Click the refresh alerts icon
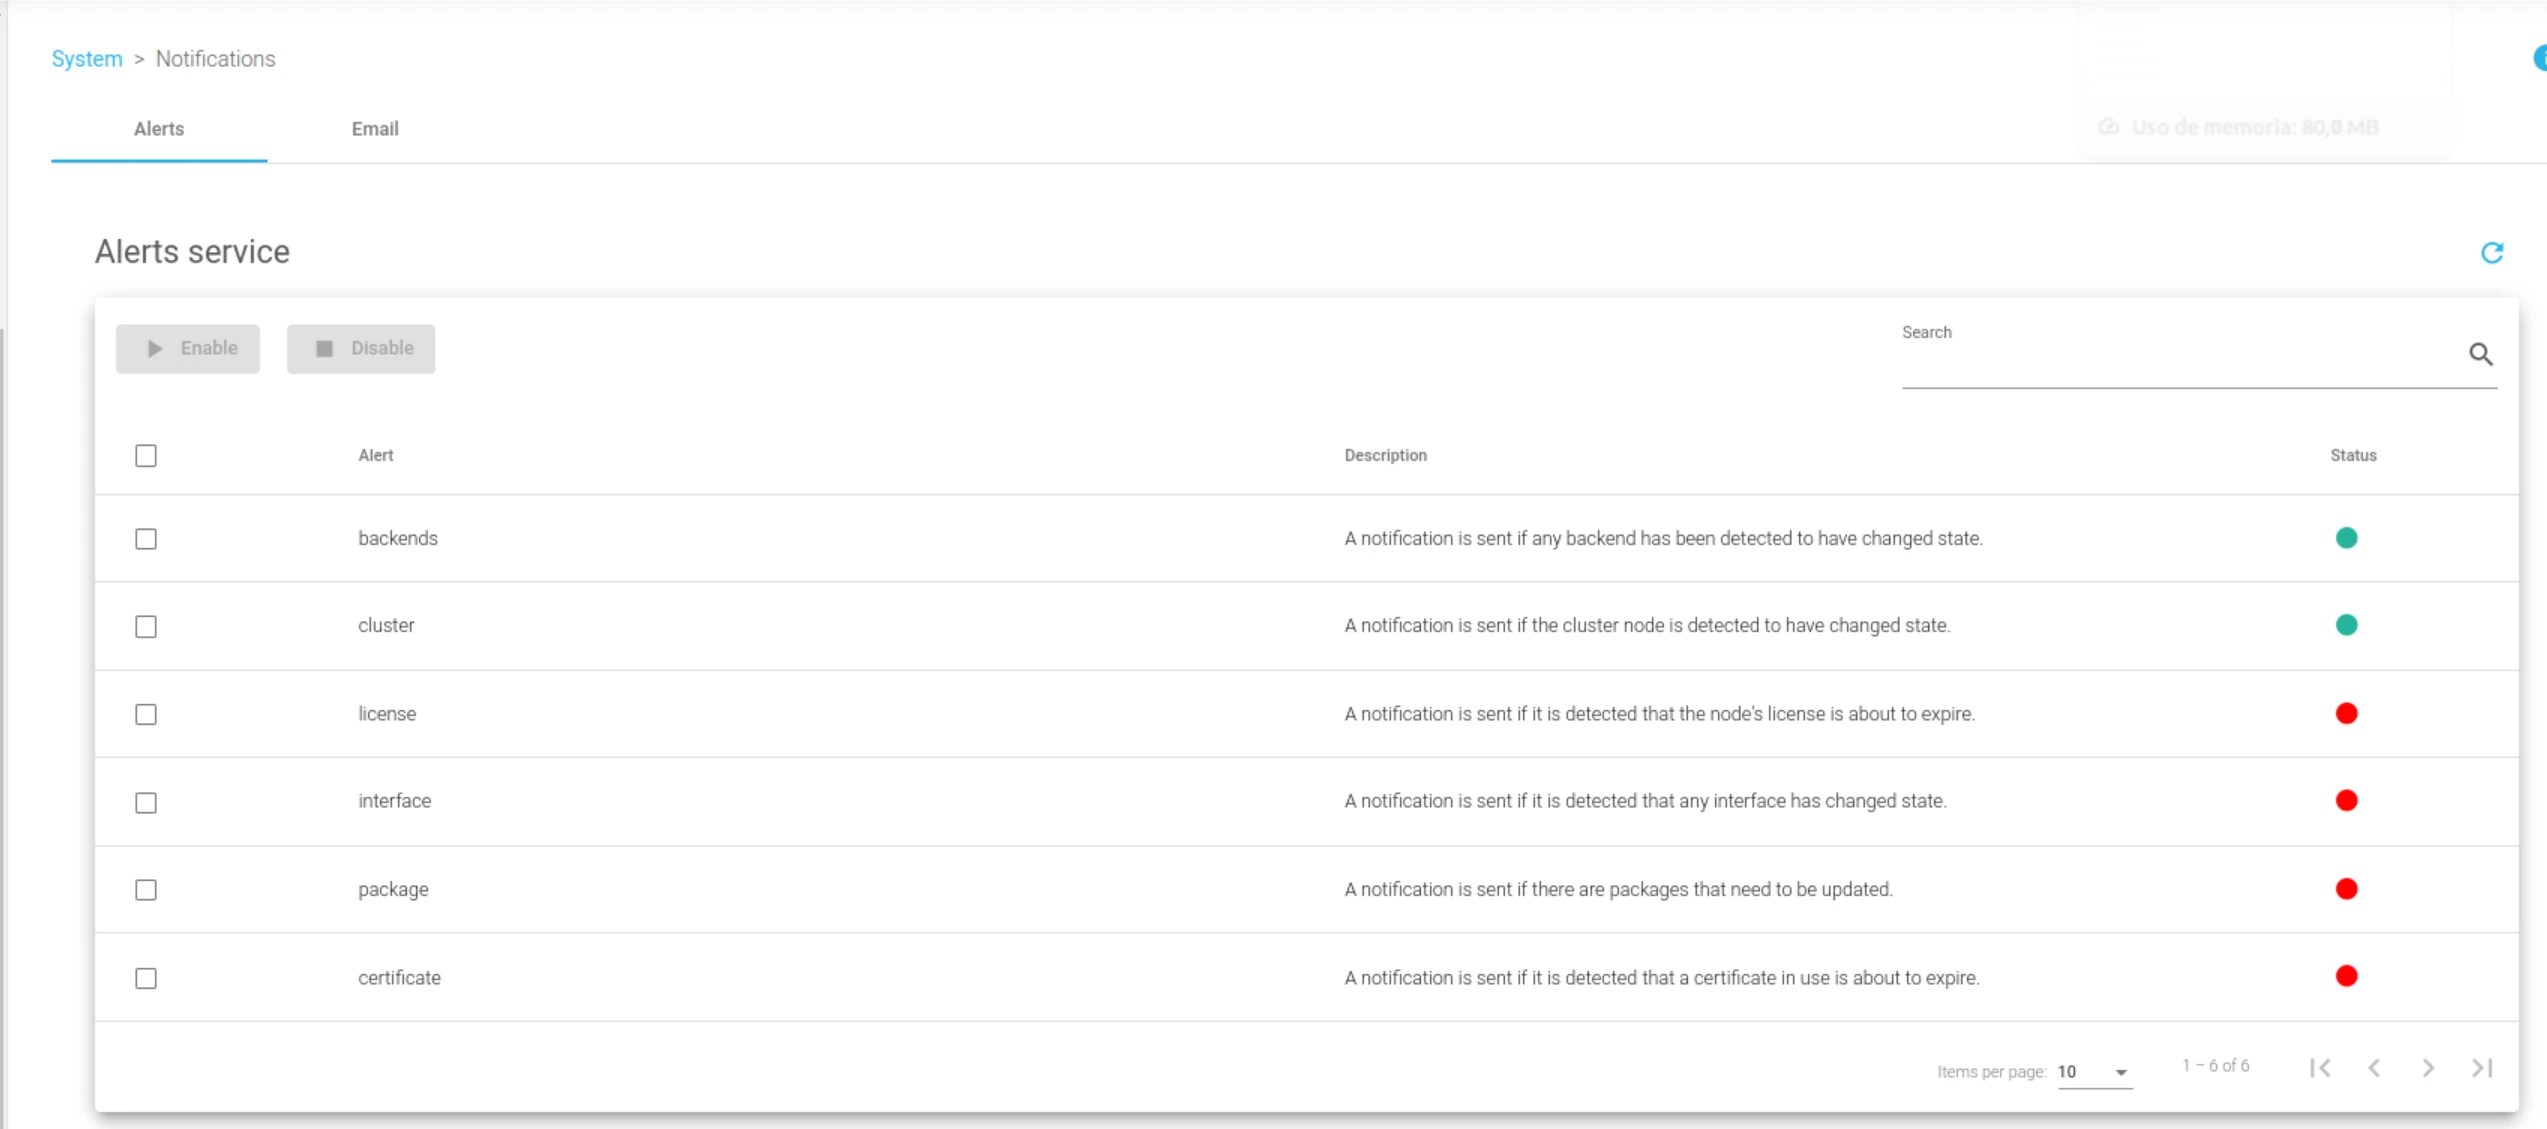2547x1129 pixels. [x=2491, y=252]
